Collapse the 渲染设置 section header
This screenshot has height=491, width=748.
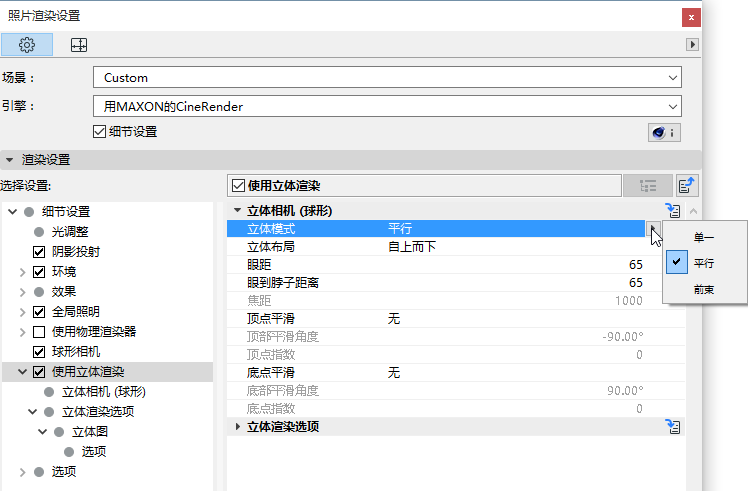click(10, 160)
